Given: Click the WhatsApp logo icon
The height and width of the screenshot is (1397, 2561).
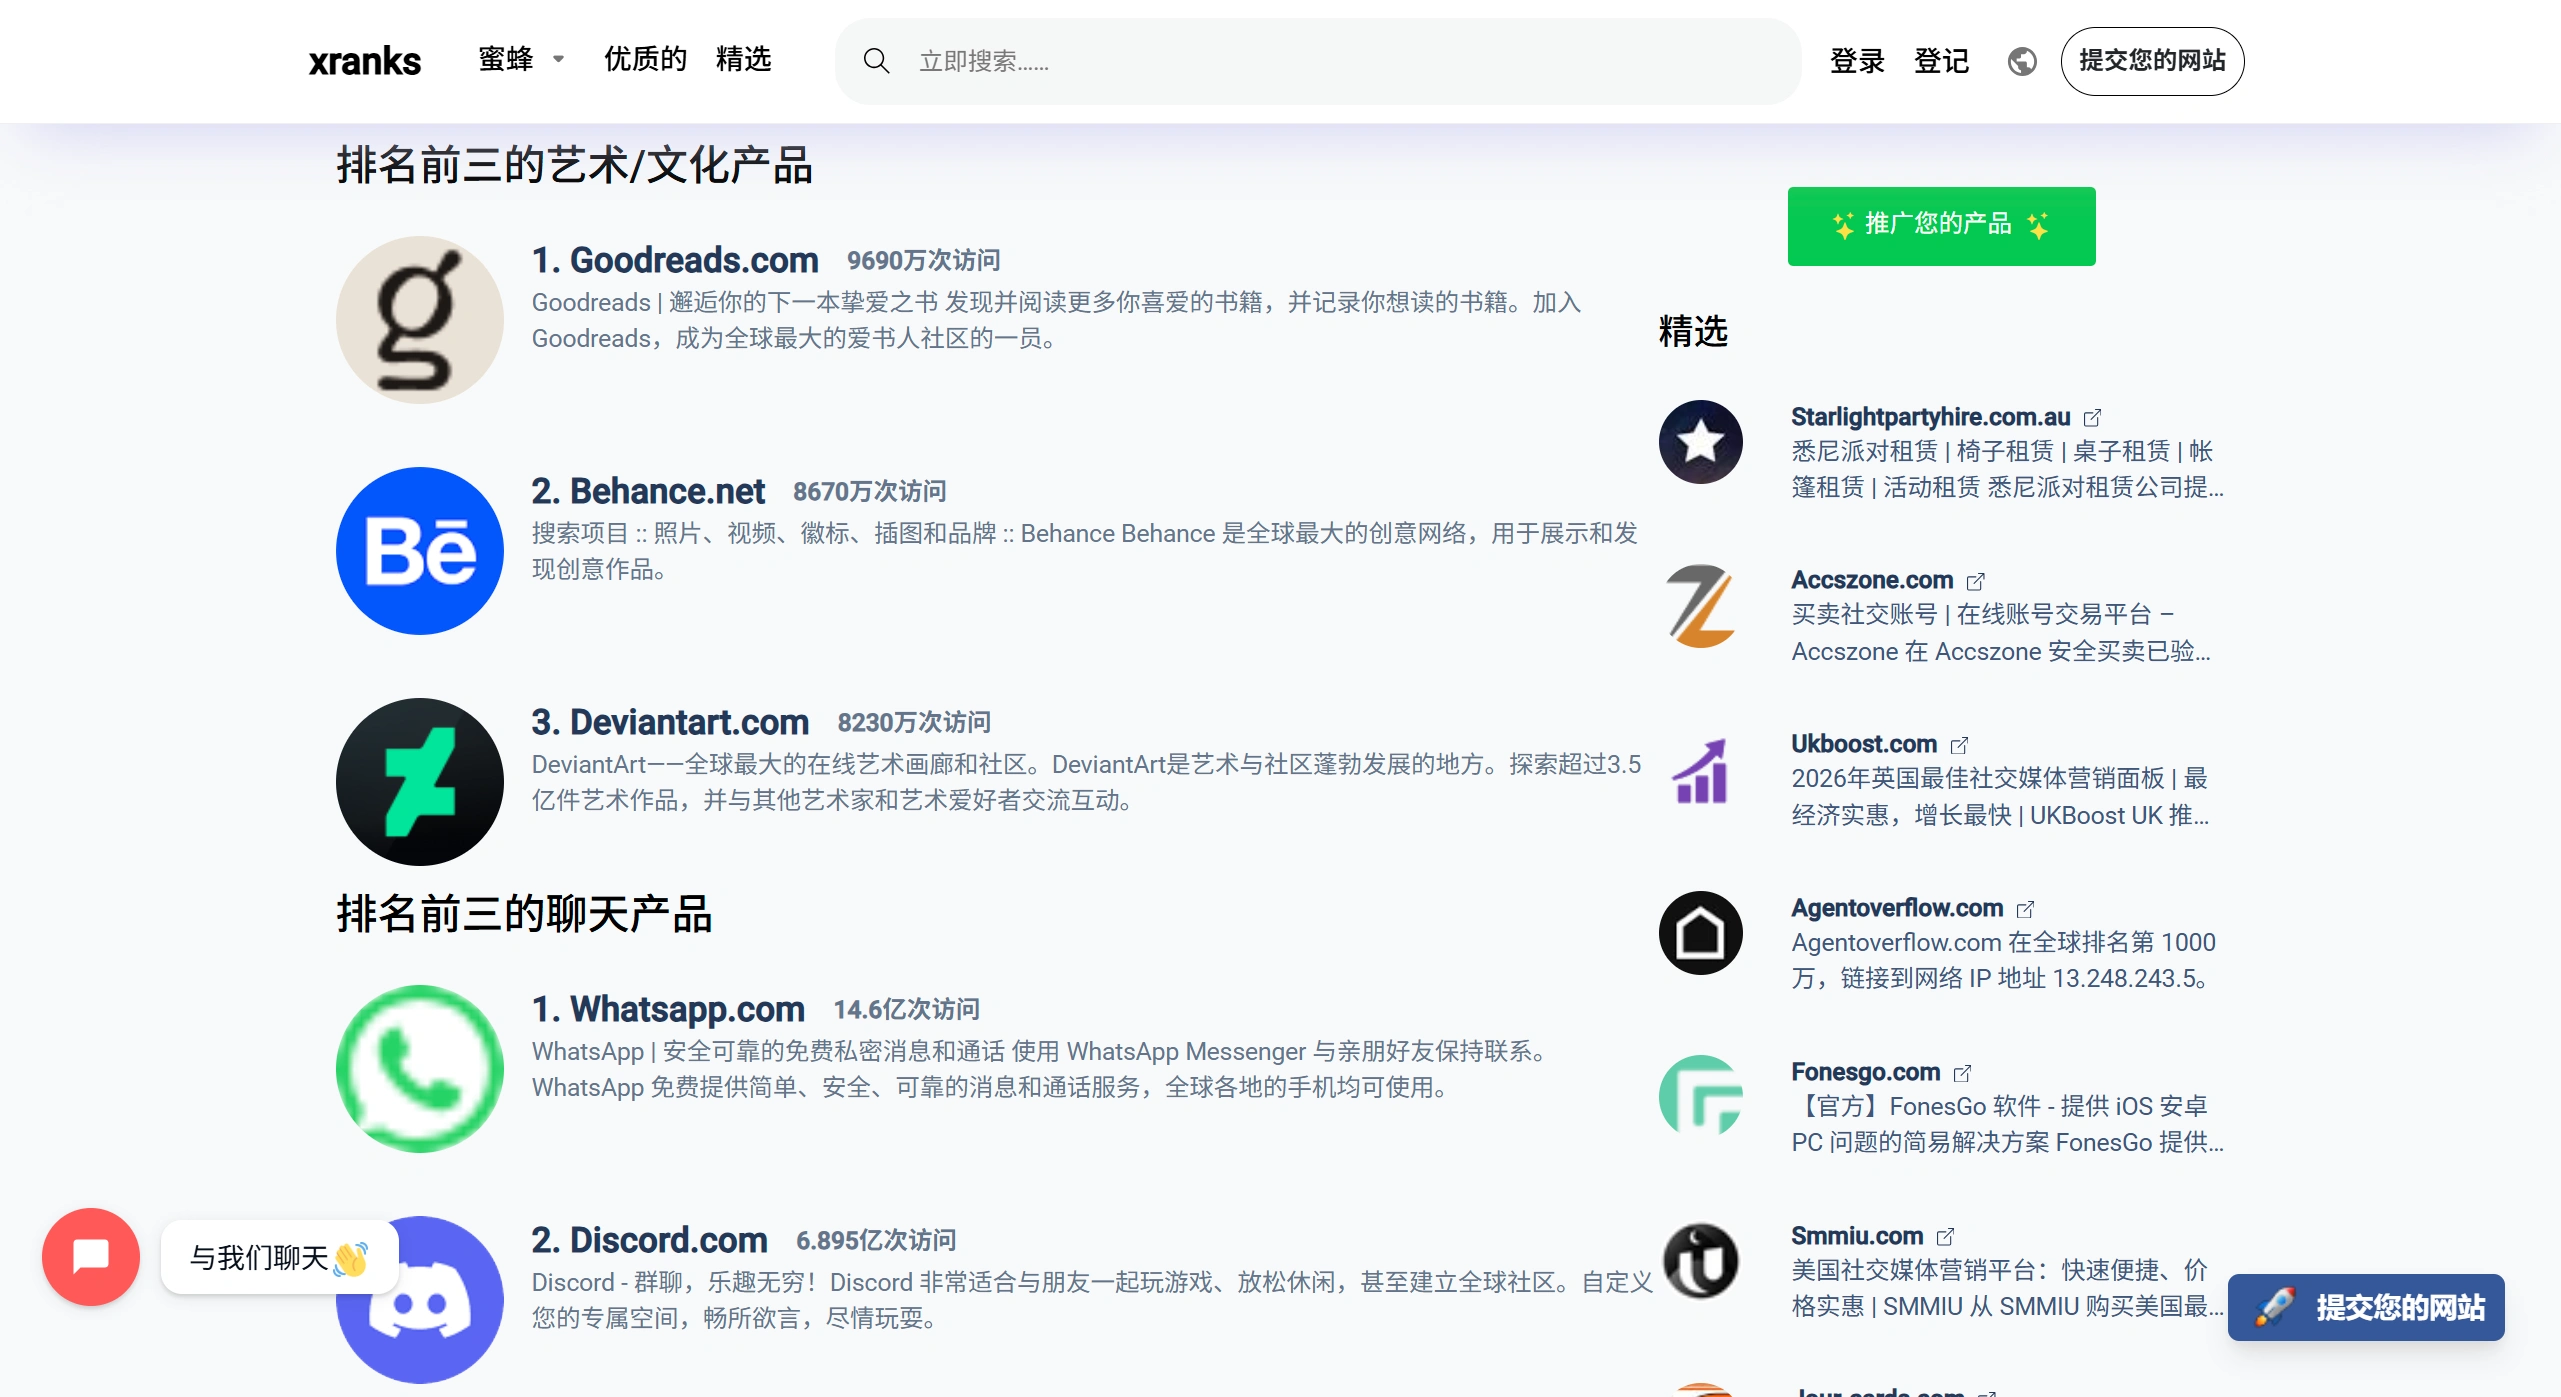Looking at the screenshot, I should [420, 1069].
